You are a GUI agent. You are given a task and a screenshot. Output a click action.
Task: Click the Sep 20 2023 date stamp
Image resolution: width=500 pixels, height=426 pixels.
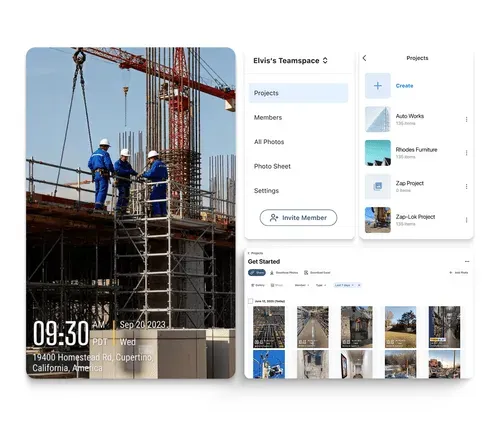[142, 325]
